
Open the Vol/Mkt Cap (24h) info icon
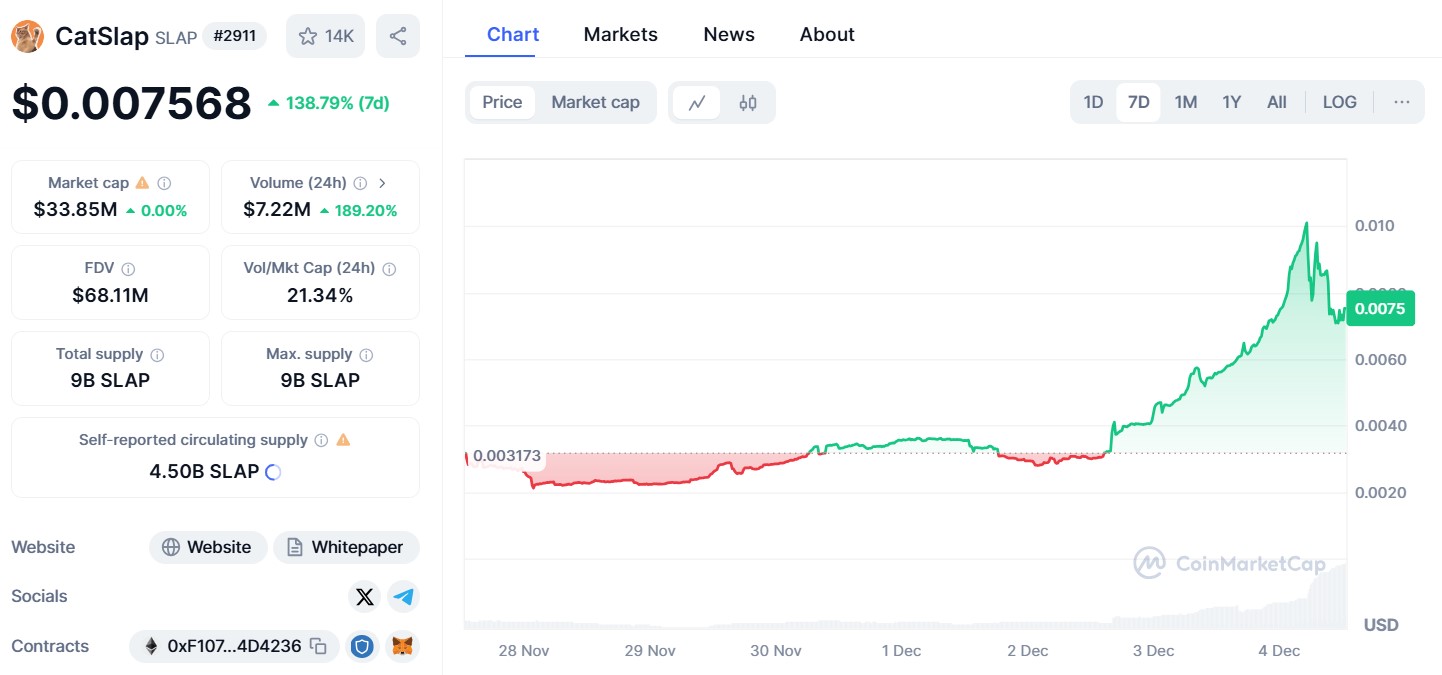389,268
